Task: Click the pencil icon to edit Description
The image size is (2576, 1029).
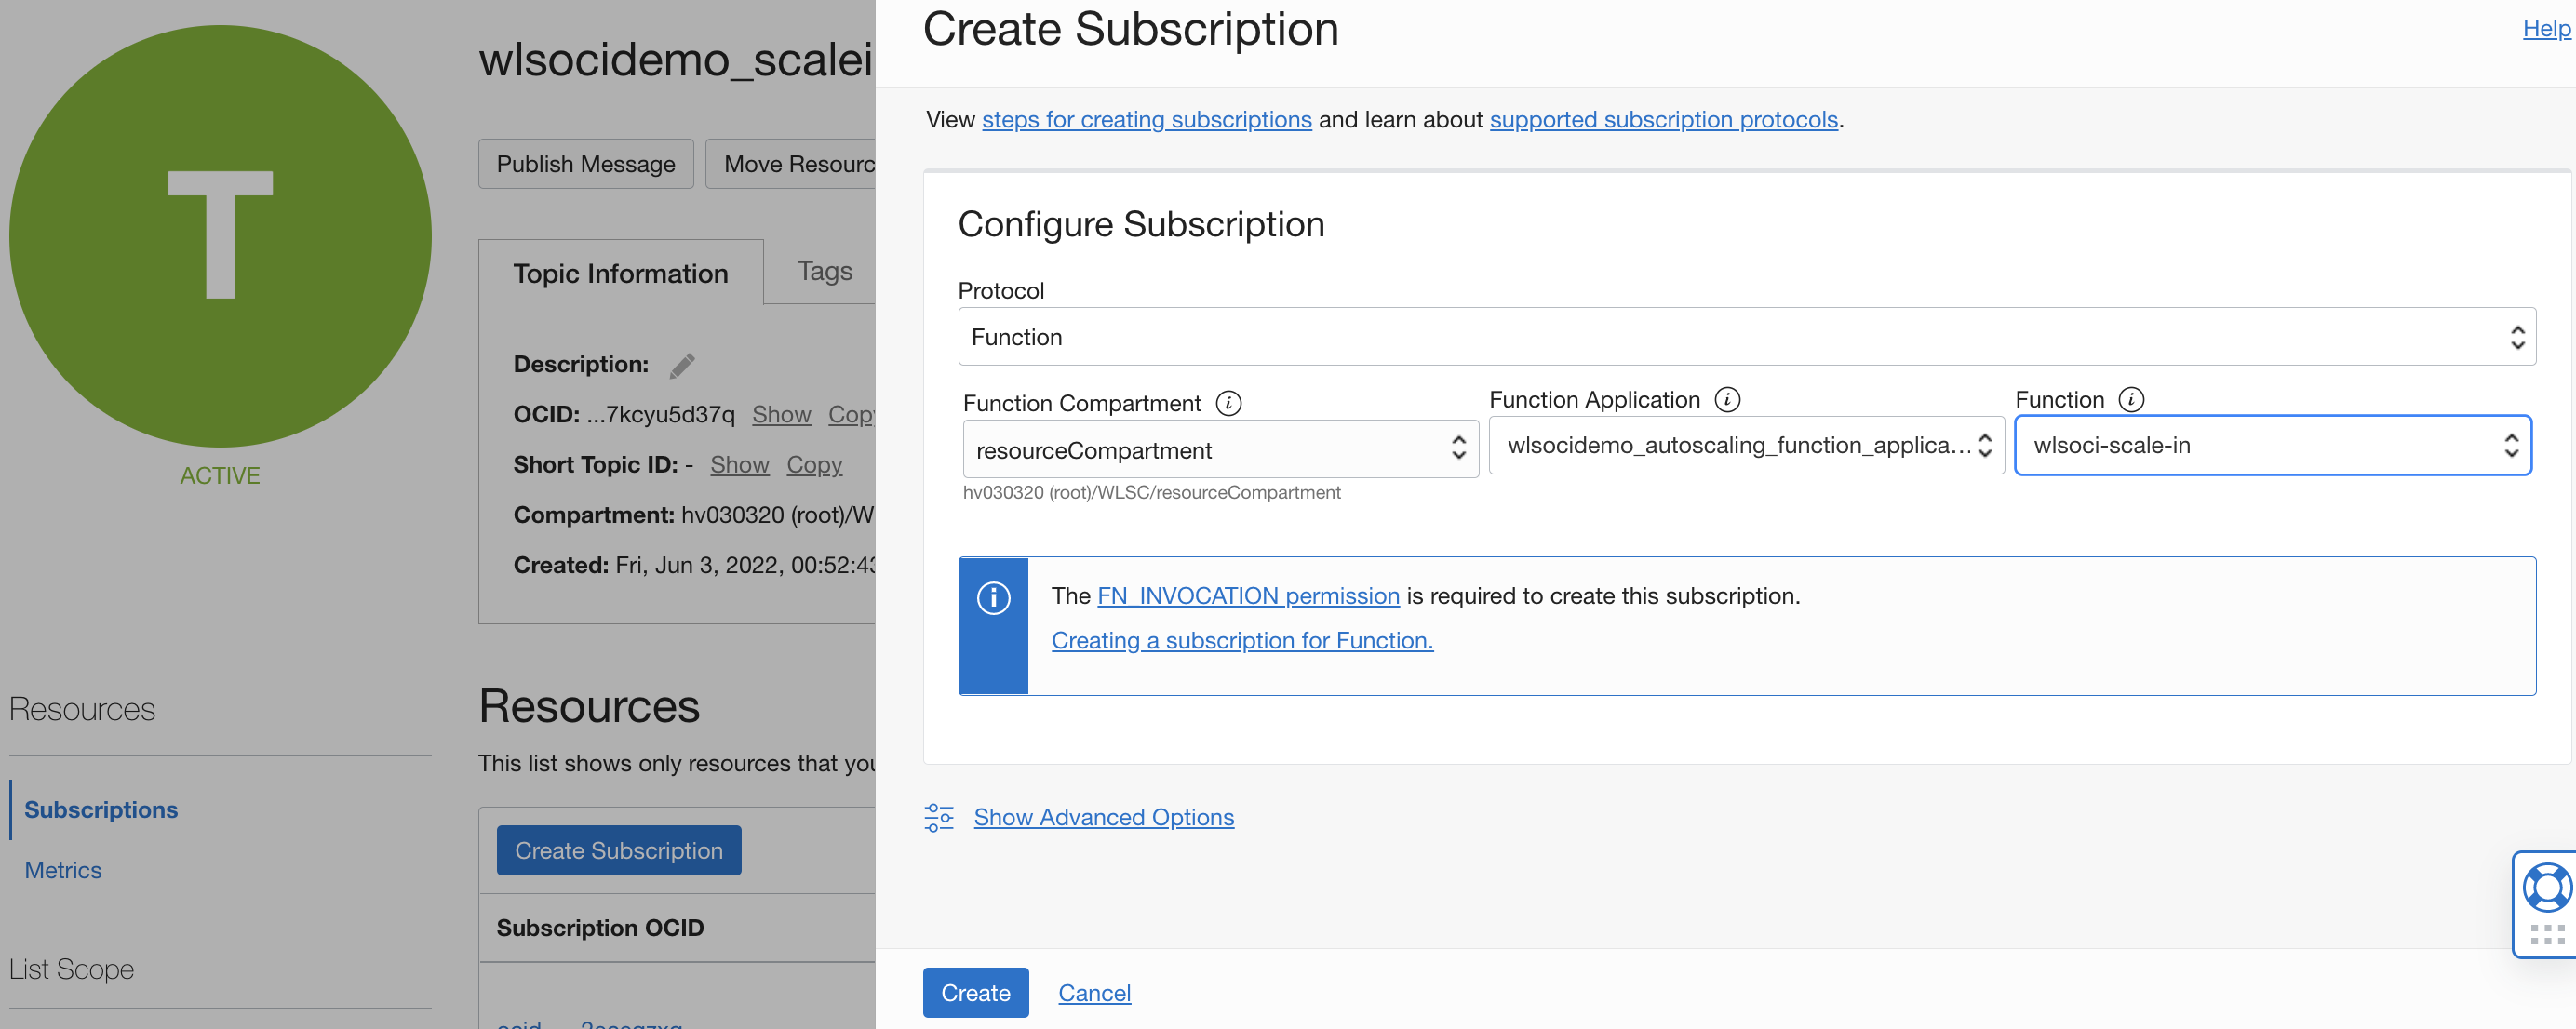Action: click(x=682, y=366)
